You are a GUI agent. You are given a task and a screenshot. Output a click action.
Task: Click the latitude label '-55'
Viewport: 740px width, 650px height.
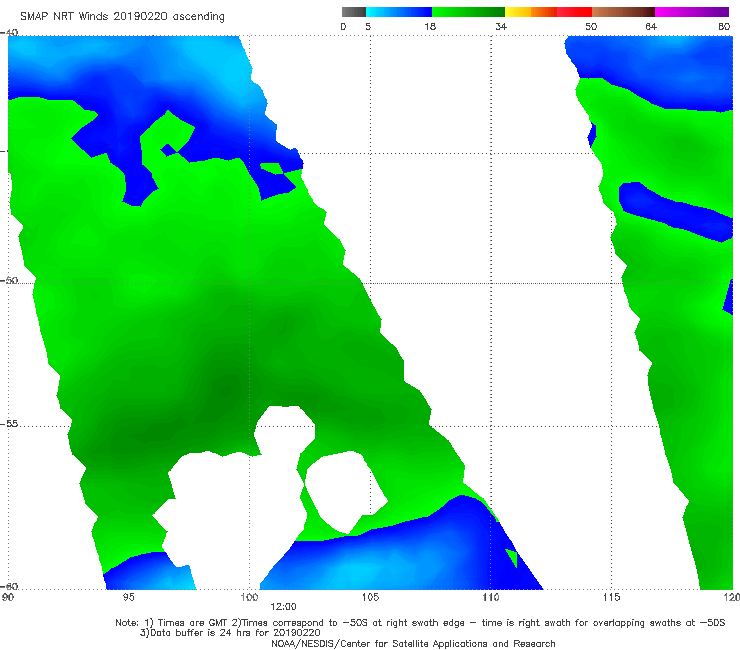(x=9, y=424)
